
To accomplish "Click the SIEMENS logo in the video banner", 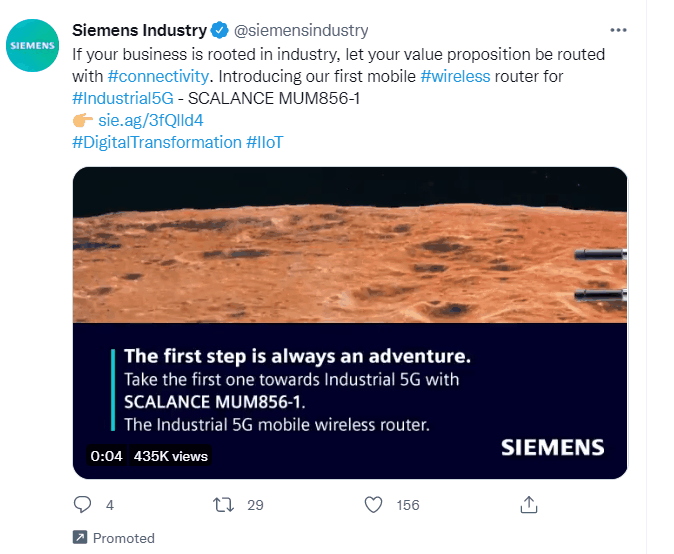I will tap(552, 447).
